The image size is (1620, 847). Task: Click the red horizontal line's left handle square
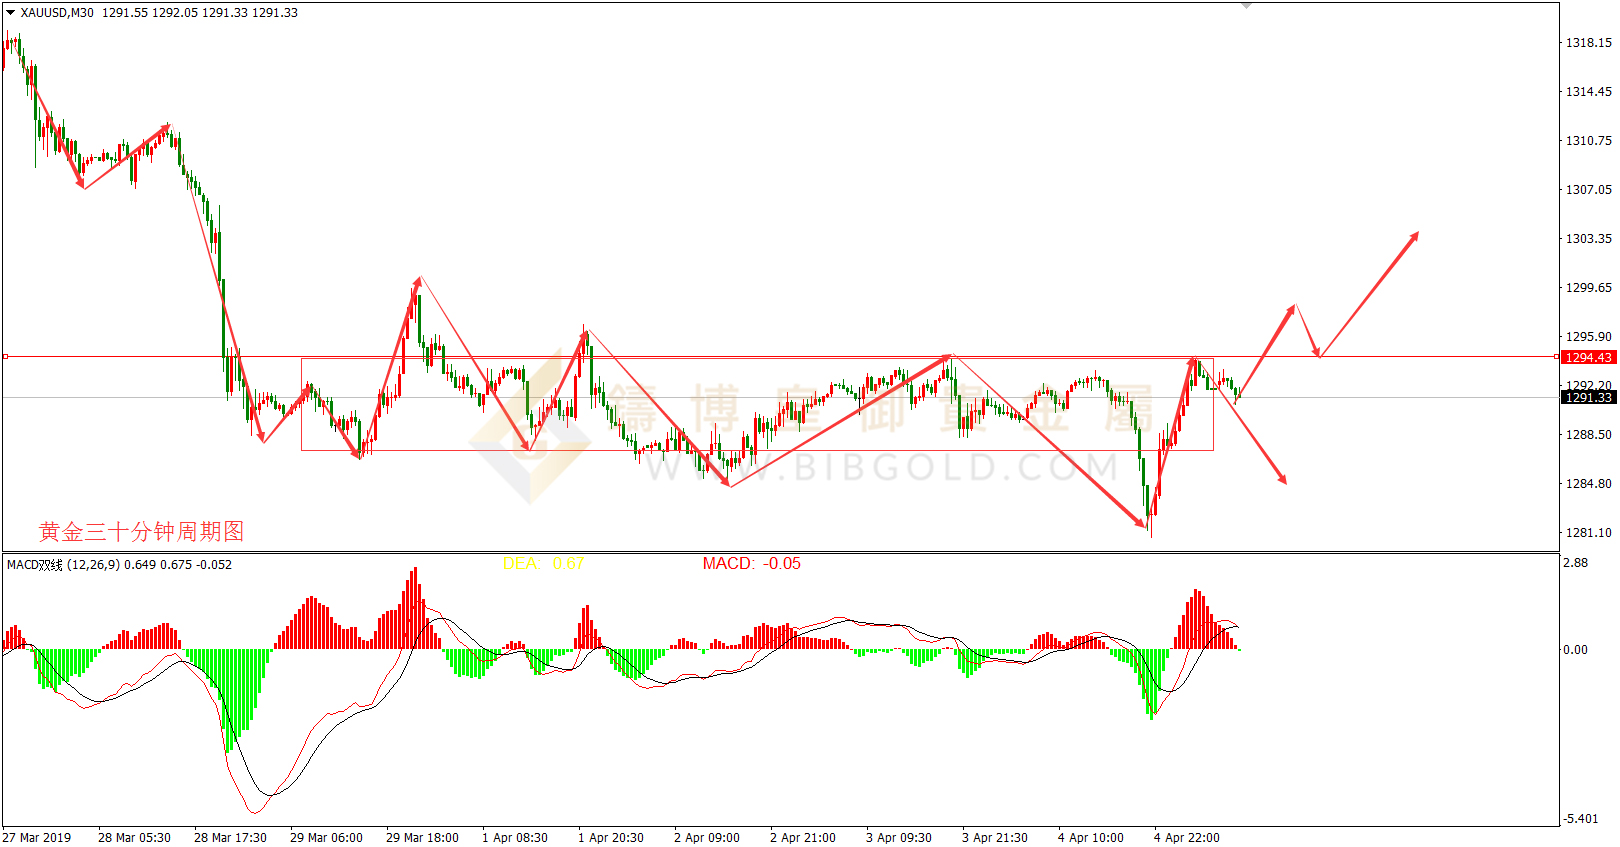[5, 356]
